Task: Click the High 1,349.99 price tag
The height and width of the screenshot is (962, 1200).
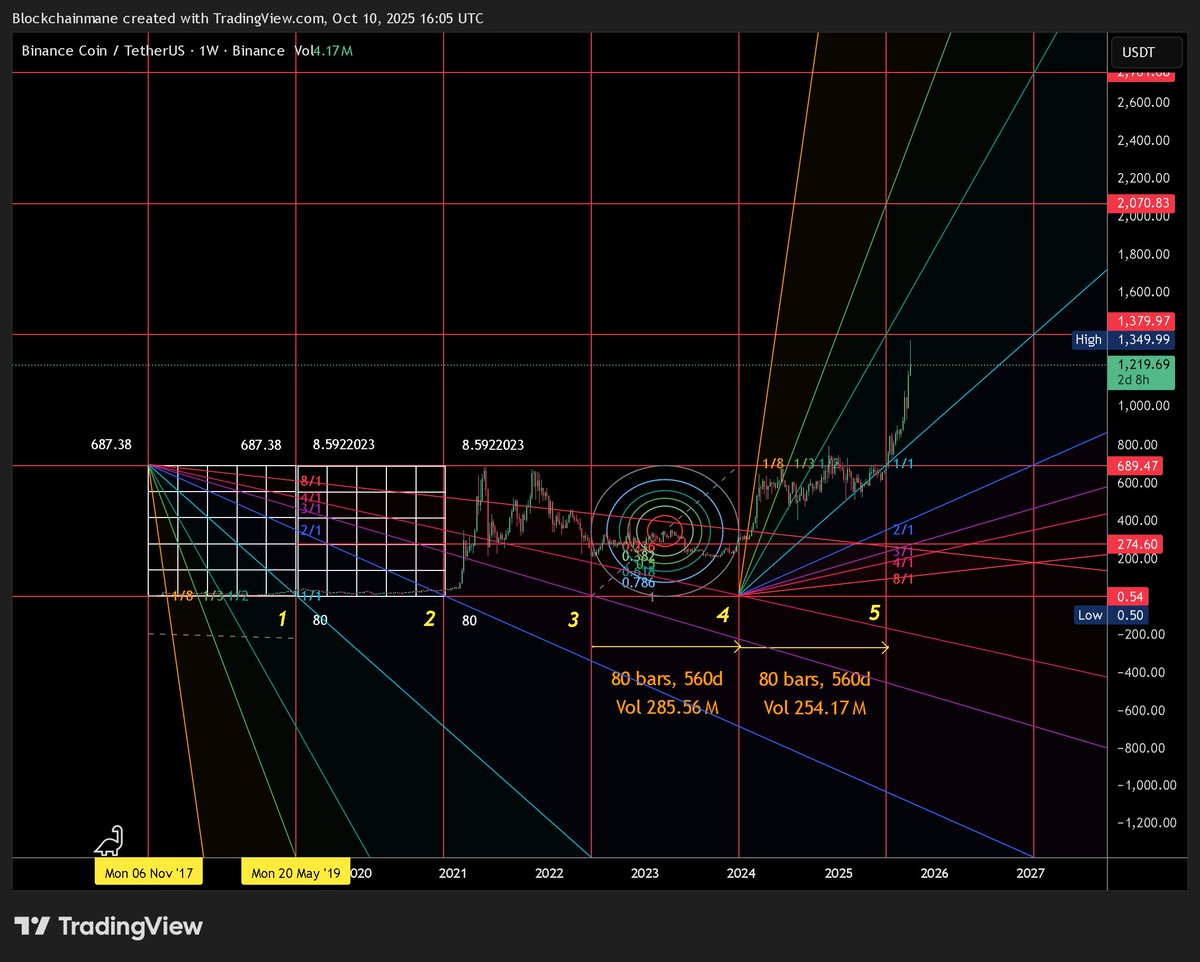Action: tap(1124, 340)
